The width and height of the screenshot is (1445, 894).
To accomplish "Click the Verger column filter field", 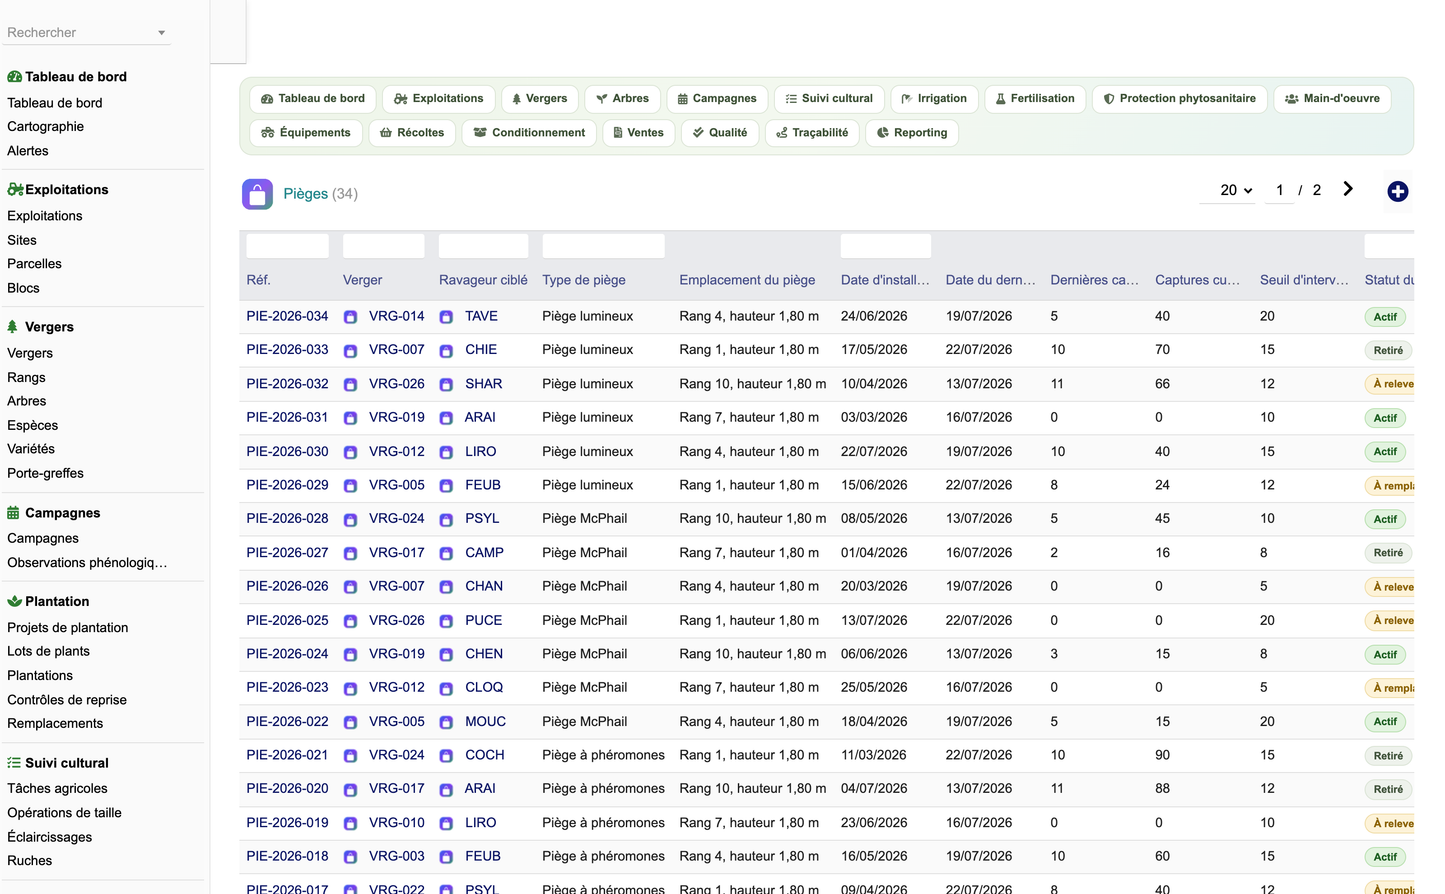I will coord(384,246).
